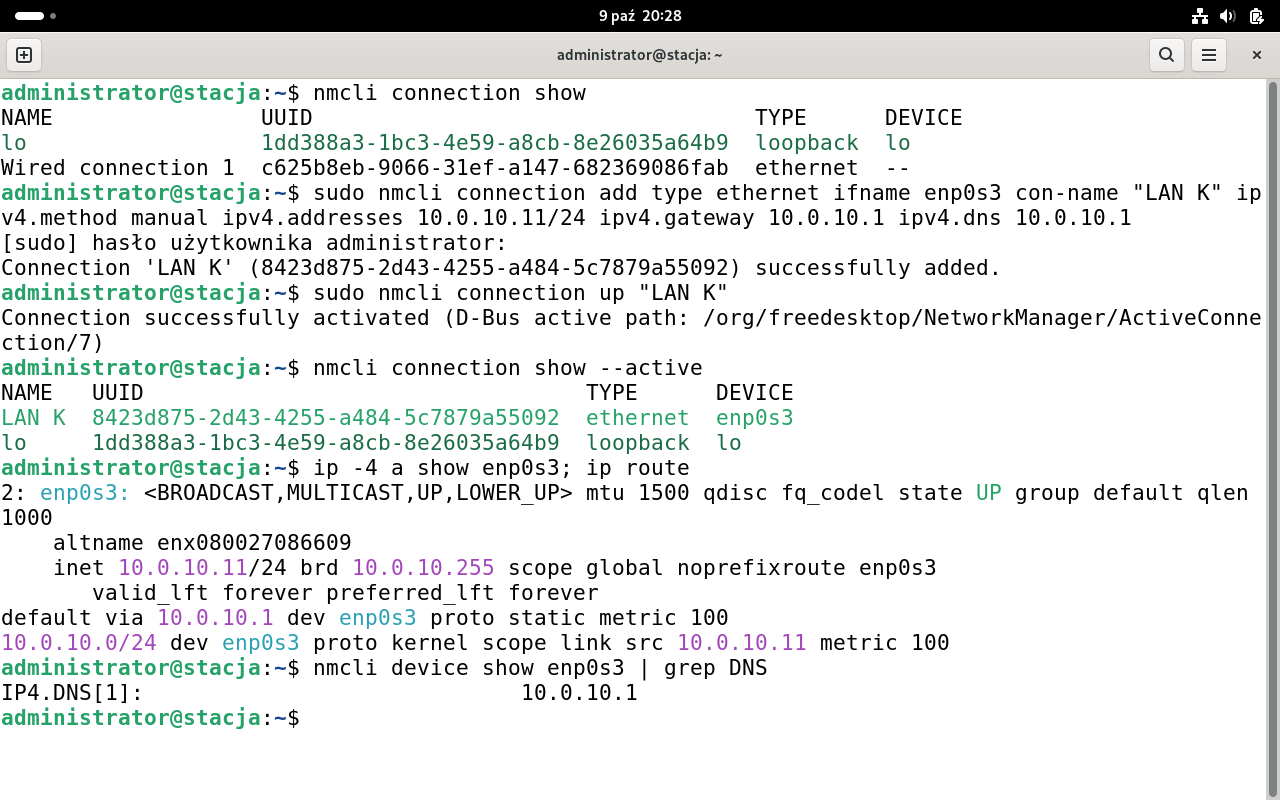Click "mtu 1500" in the interface output
Viewport: 1280px width, 800px height.
[638, 493]
